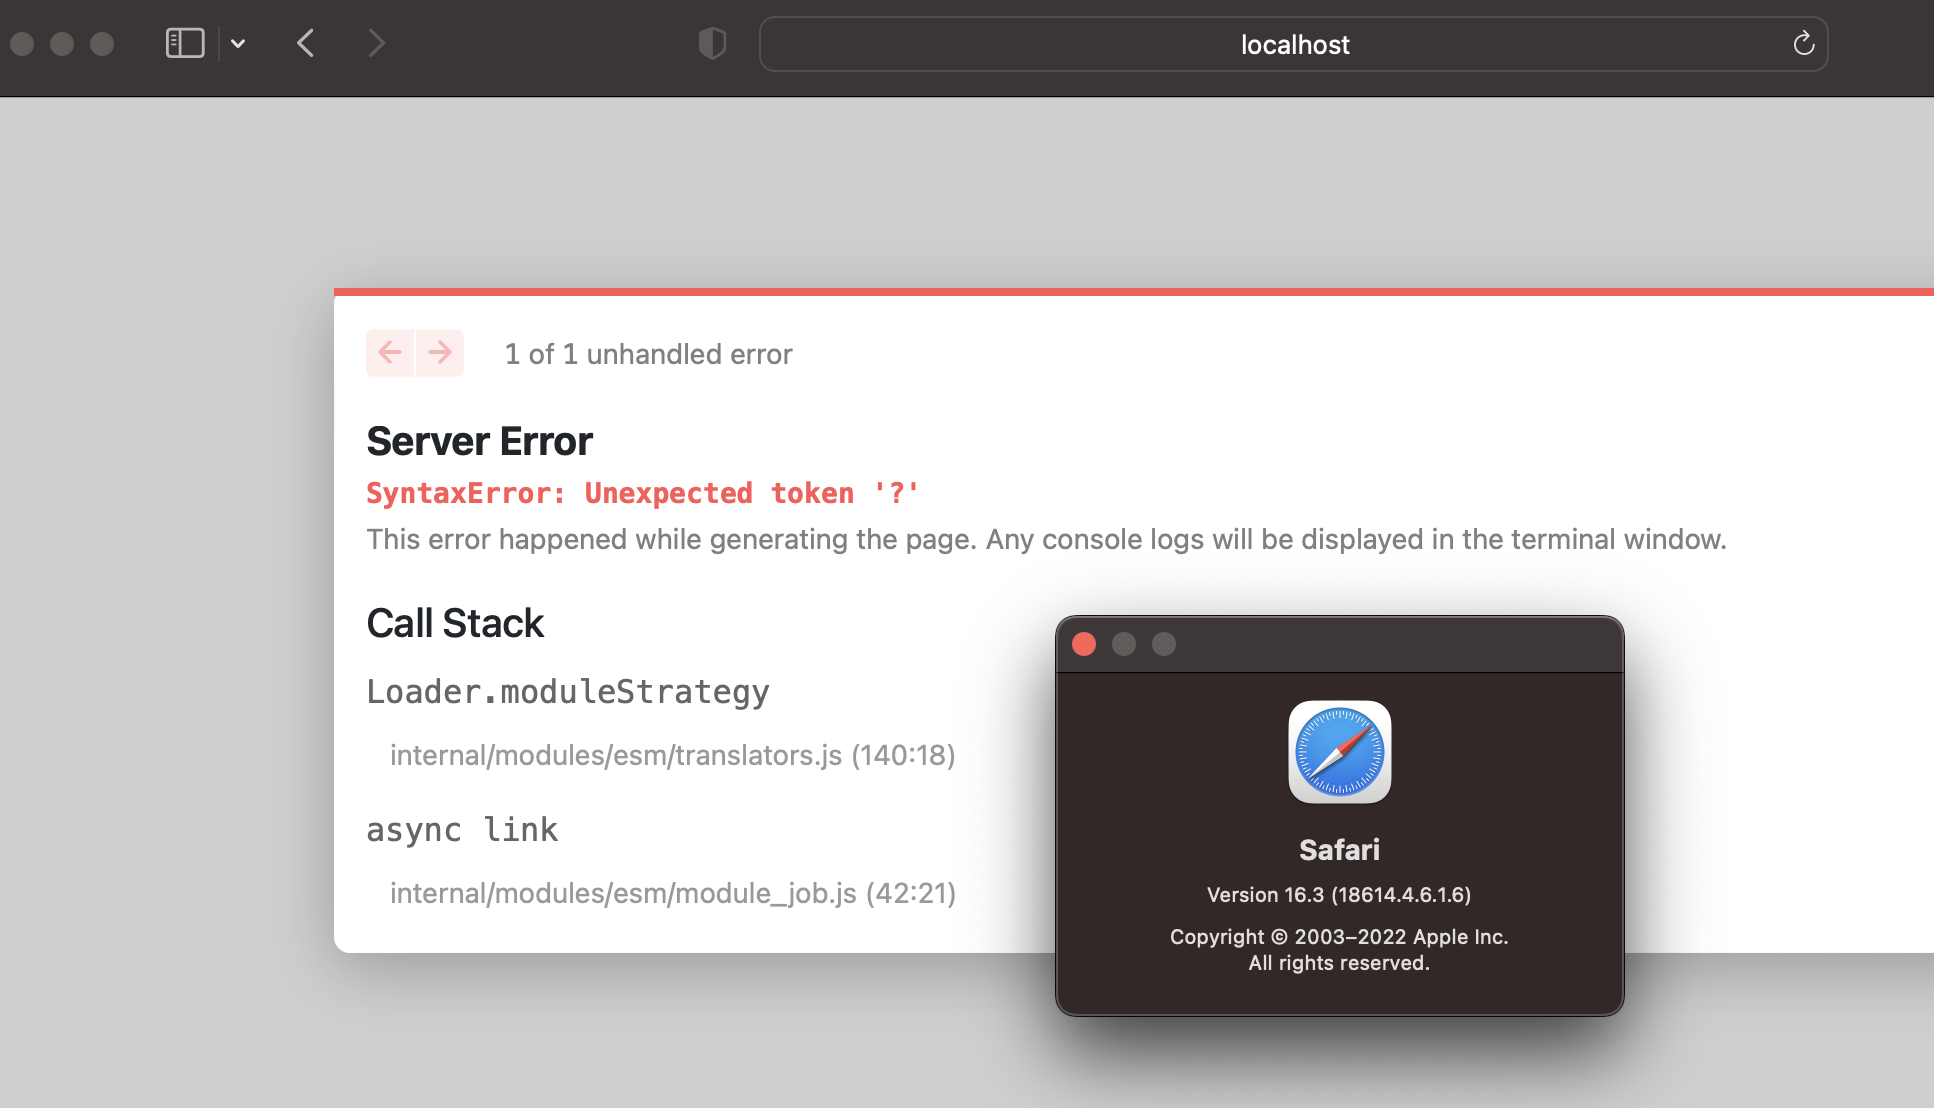The image size is (1934, 1108).
Task: Navigate to the next error with the right arrow
Action: coord(439,352)
